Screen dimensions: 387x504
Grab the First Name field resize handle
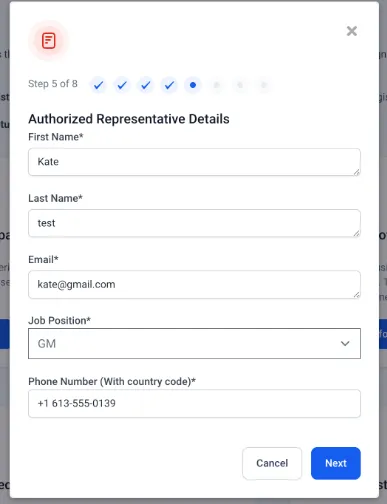357,172
